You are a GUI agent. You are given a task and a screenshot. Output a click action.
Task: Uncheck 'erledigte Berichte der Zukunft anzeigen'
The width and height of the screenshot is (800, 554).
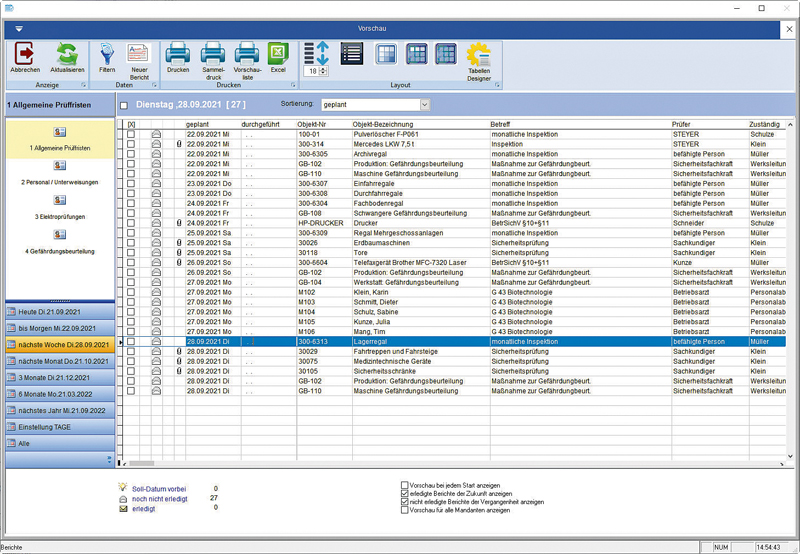tap(404, 493)
